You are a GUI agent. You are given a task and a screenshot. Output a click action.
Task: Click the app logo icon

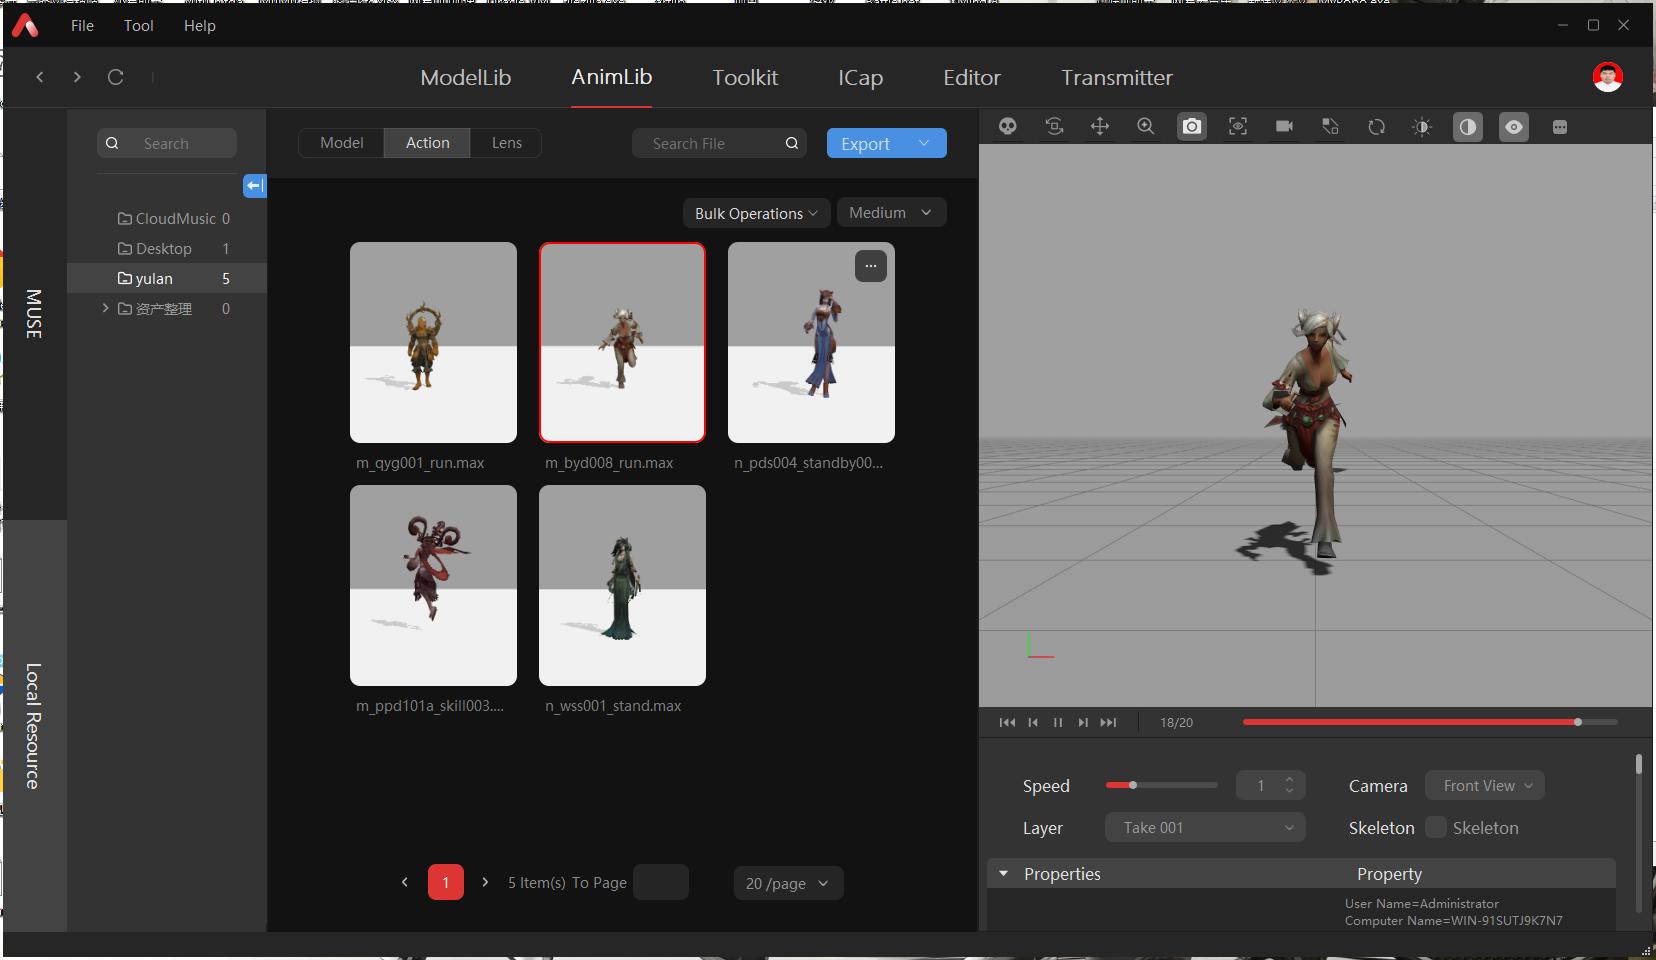[25, 25]
